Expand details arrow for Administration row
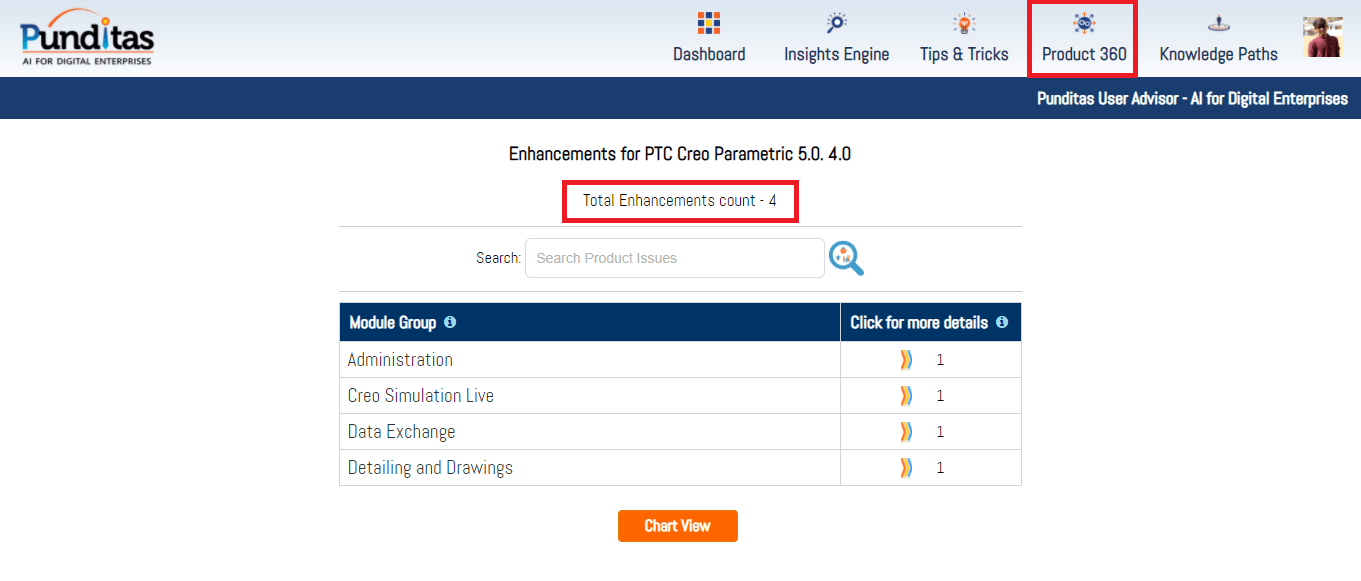This screenshot has width=1361, height=581. click(x=906, y=360)
